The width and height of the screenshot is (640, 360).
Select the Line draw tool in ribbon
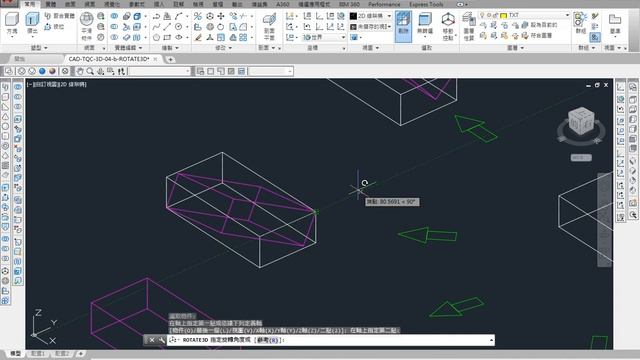tap(167, 27)
